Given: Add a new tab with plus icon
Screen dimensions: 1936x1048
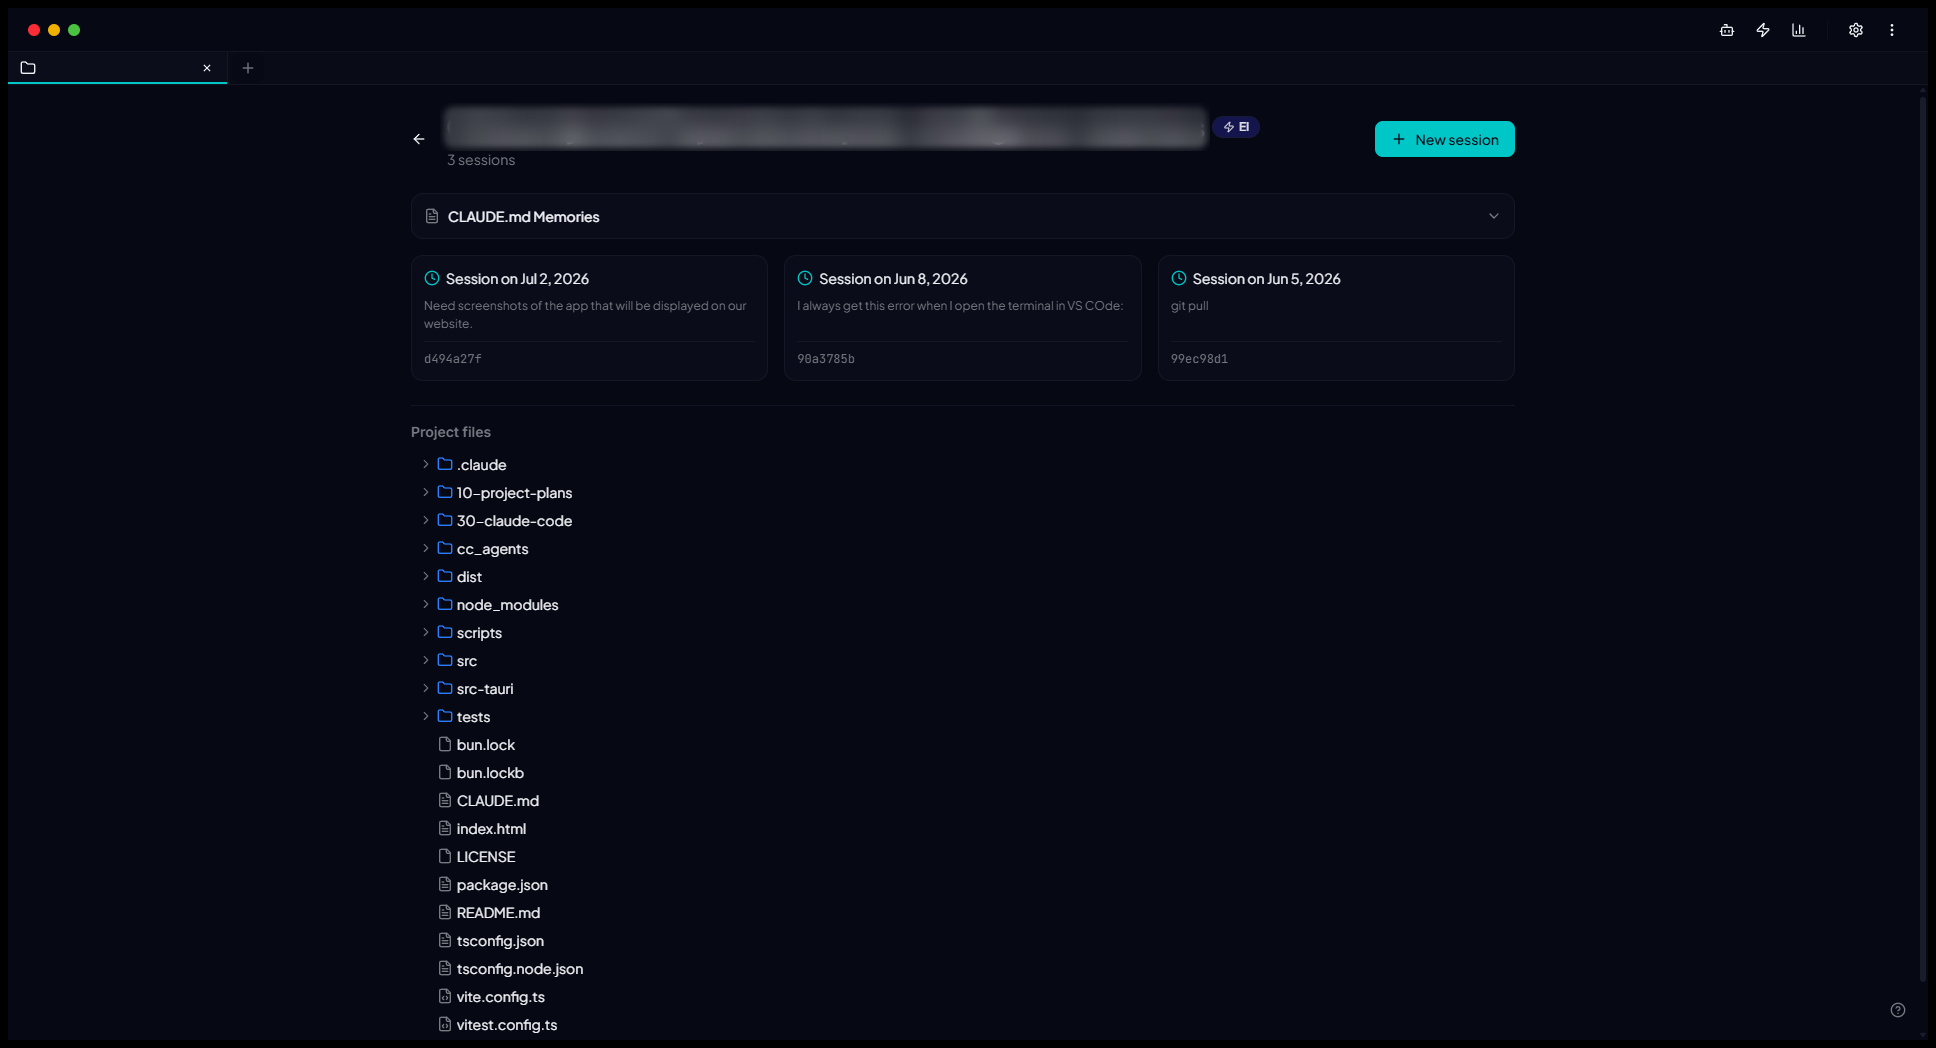Looking at the screenshot, I should pos(248,68).
